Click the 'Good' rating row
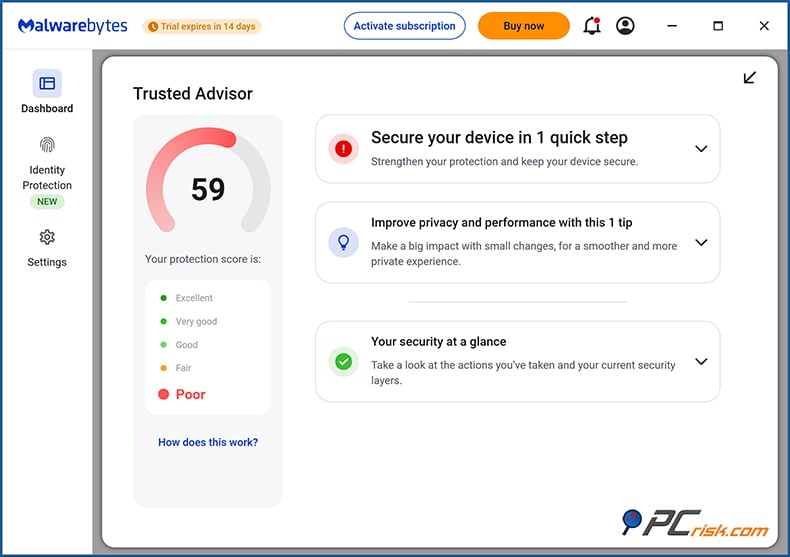This screenshot has height=557, width=790. point(179,344)
